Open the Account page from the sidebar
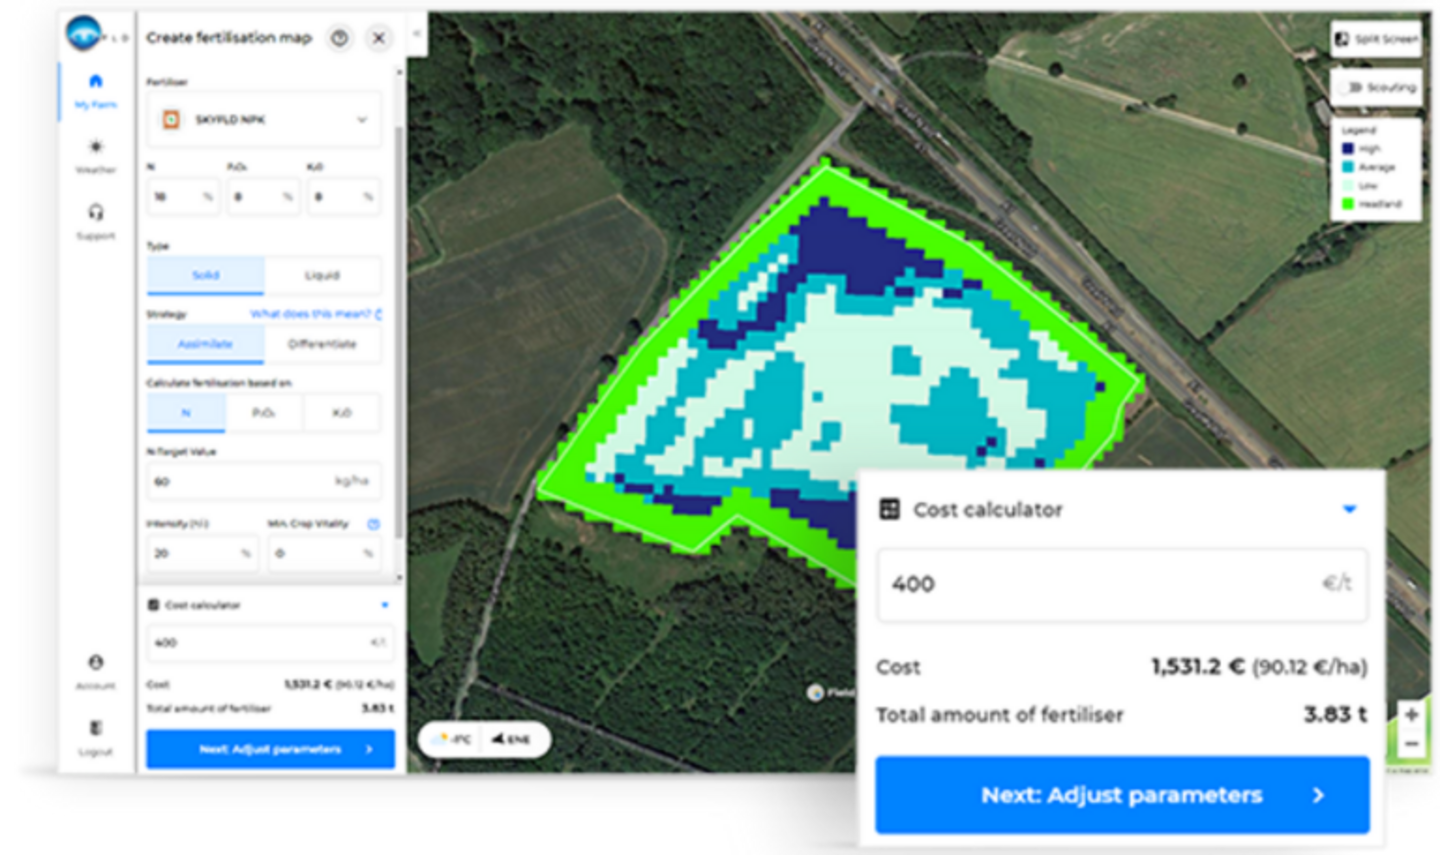 click(96, 671)
